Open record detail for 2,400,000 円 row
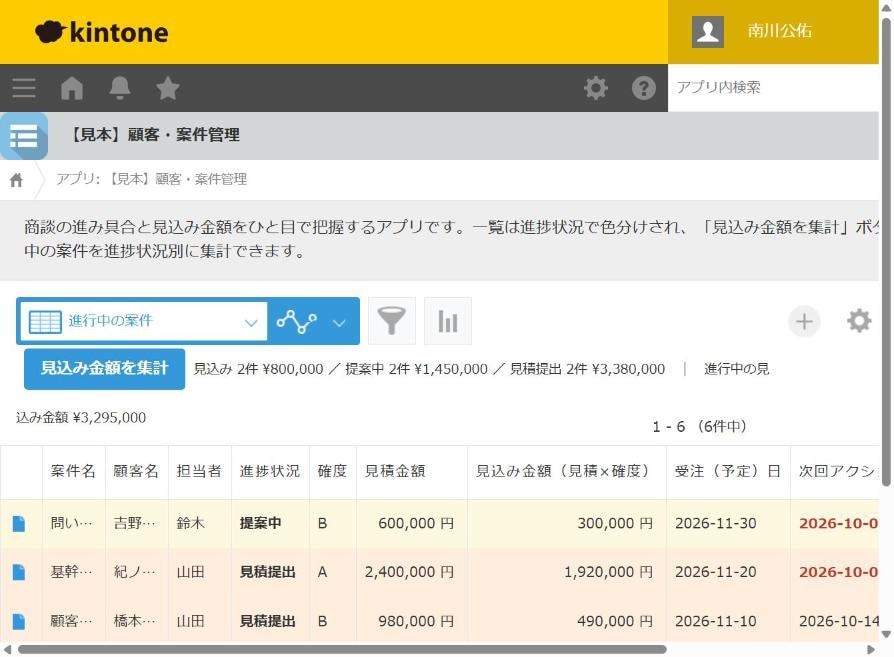 pos(19,572)
